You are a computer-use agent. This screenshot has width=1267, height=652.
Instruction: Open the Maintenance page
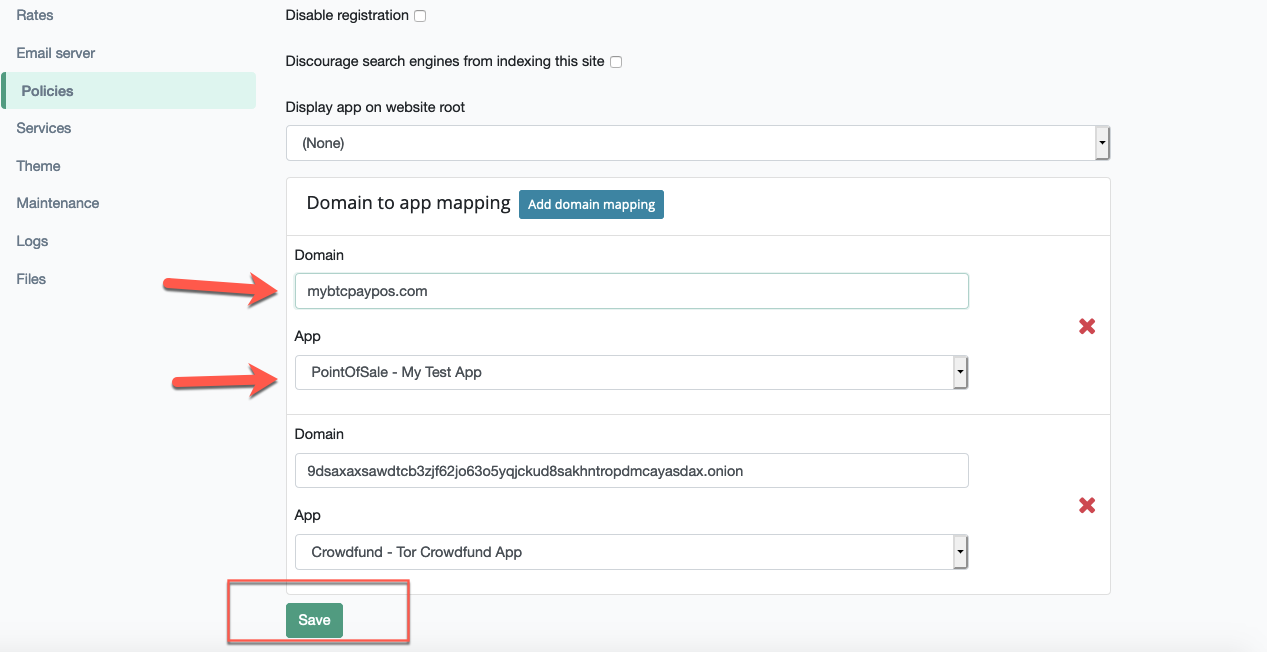(58, 203)
